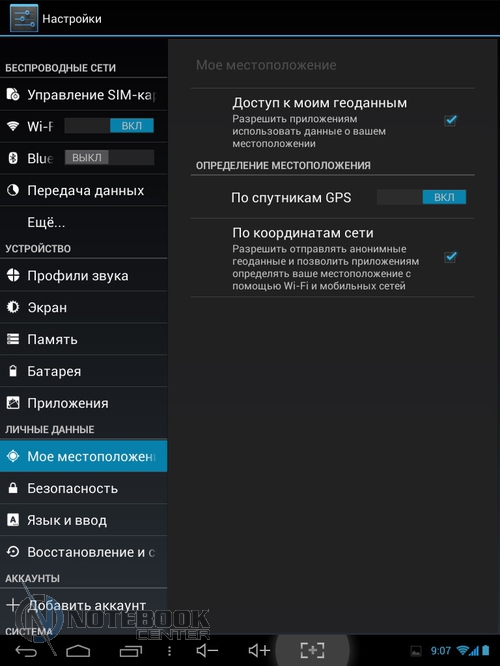This screenshot has height=666, width=500.
Task: Tap the Settings app icon in header
Action: (24, 18)
